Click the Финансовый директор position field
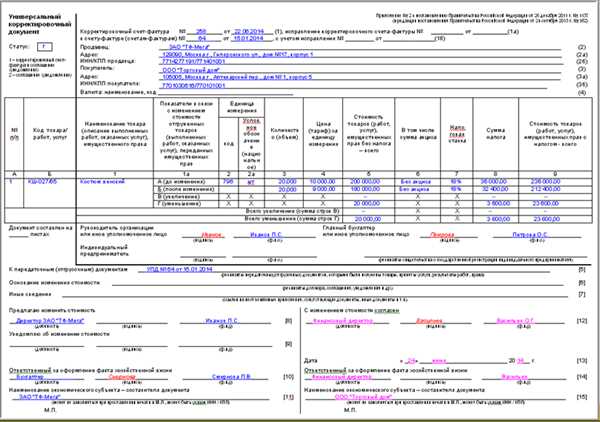Viewport: 600px width, 422px height. point(343,320)
